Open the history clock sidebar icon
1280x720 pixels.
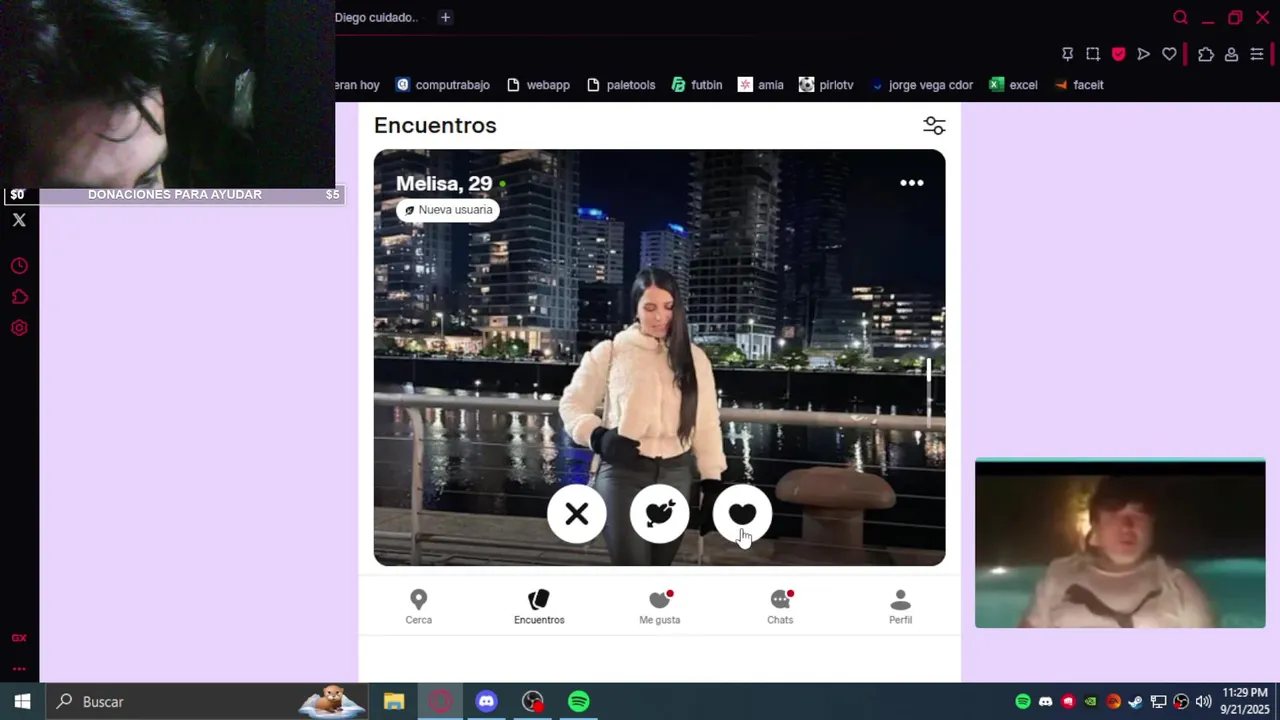(19, 266)
